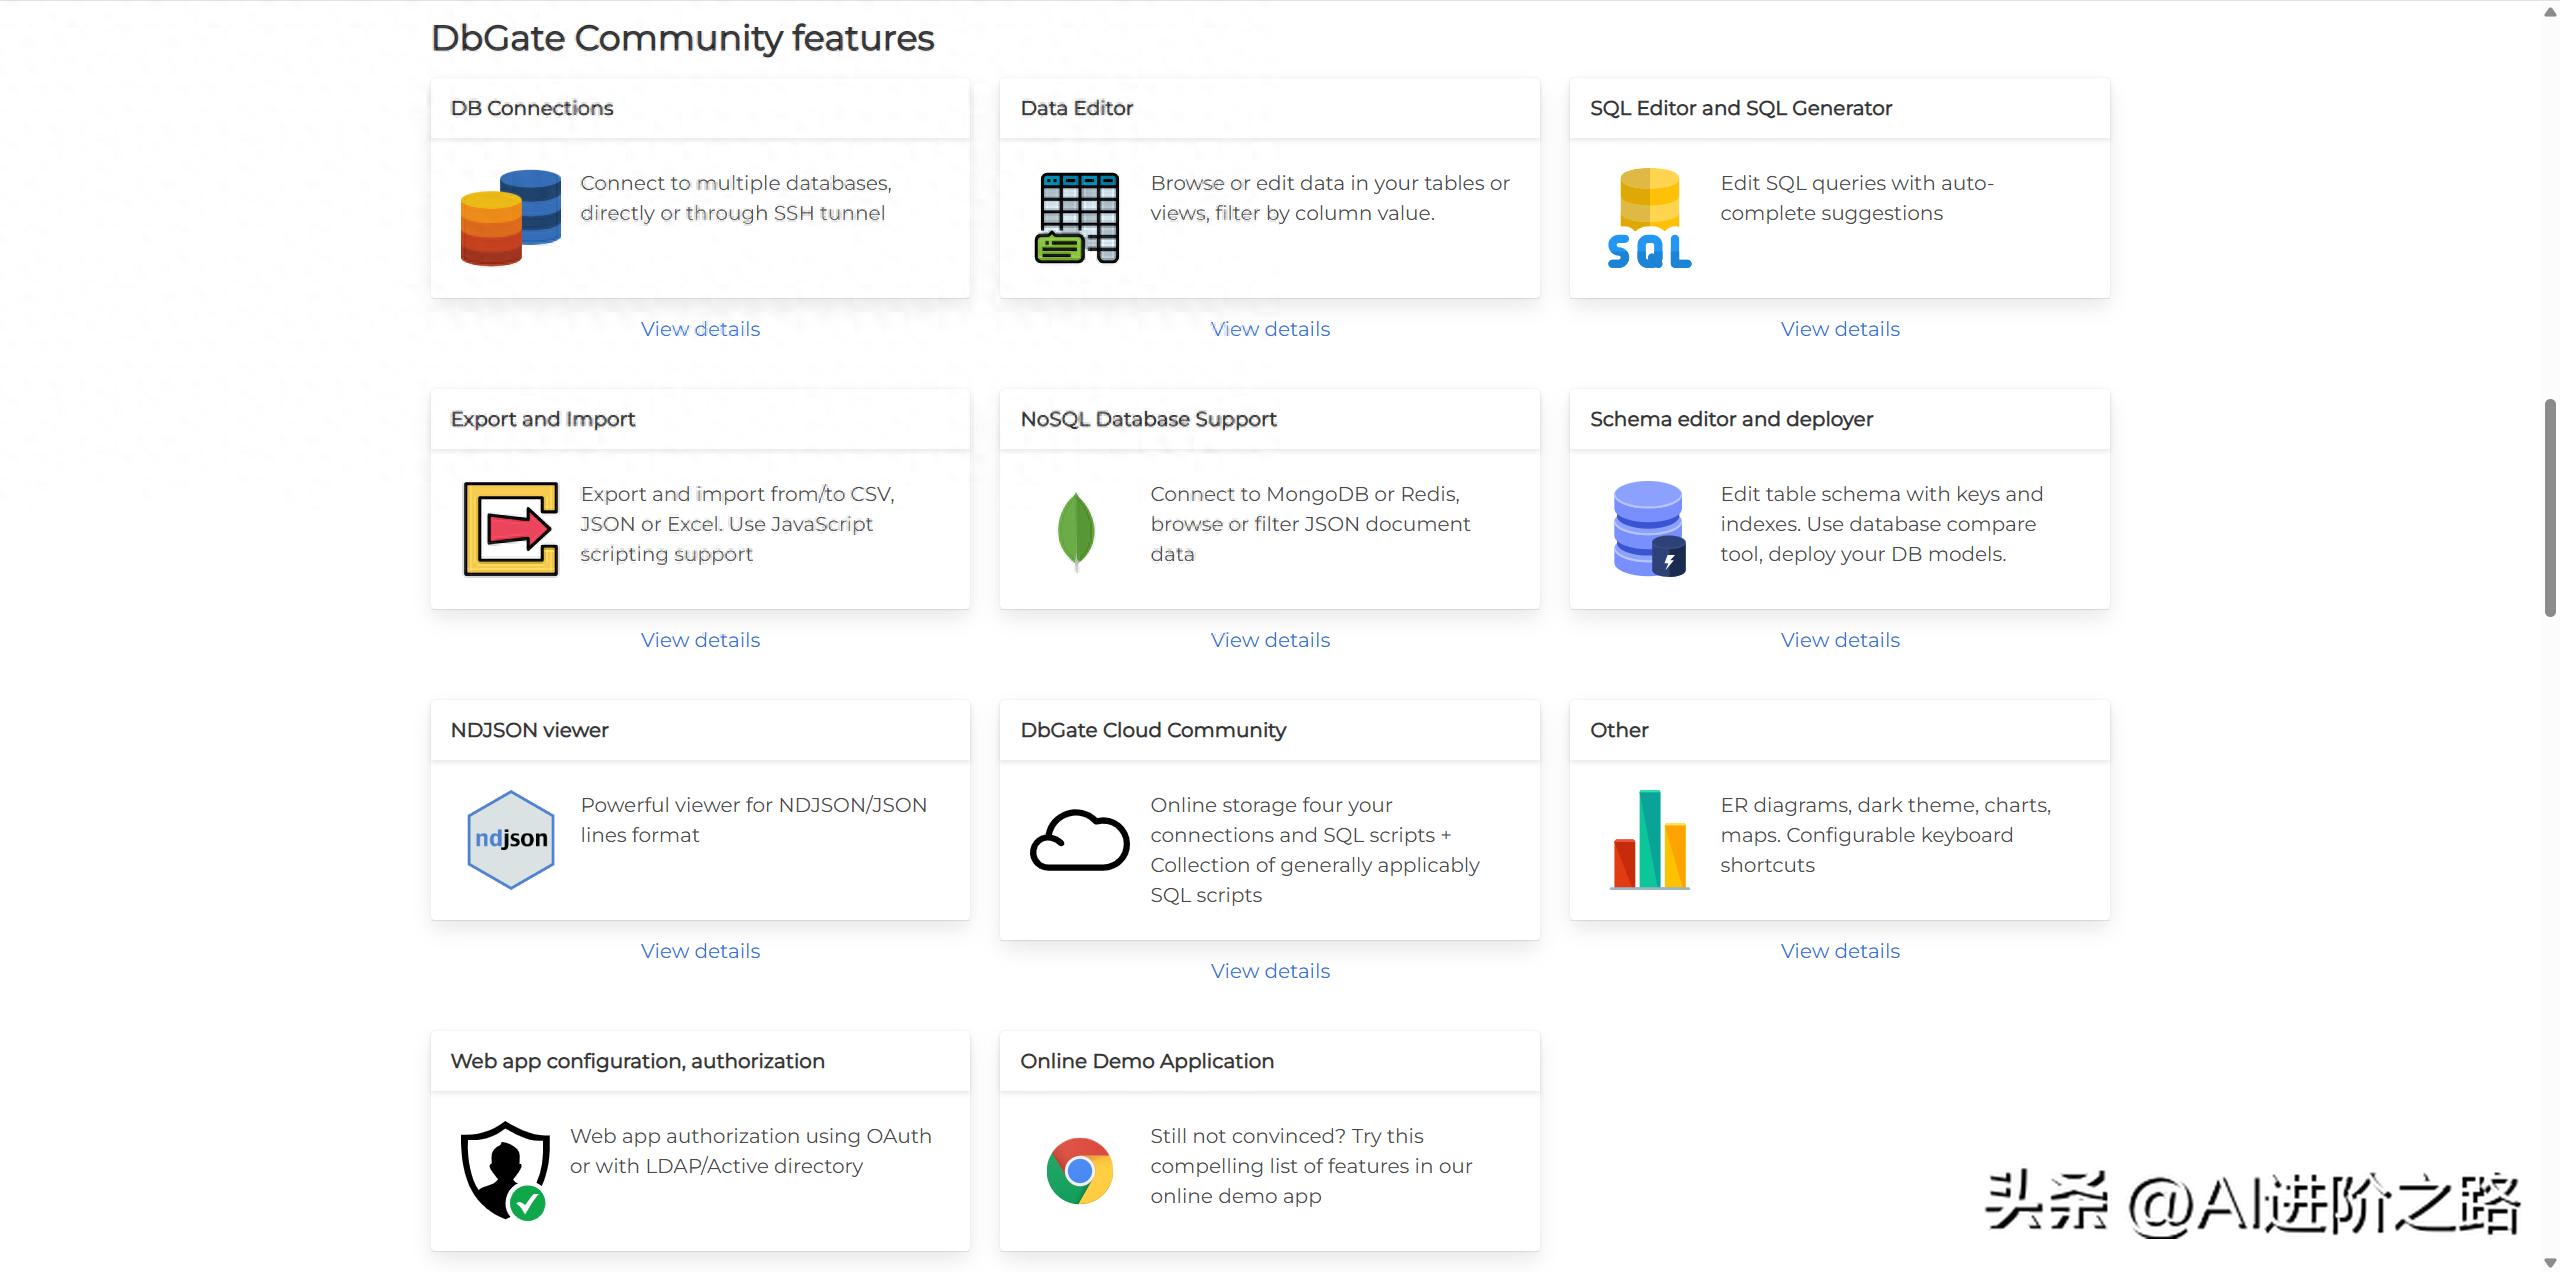Click the Export and Import card title
2560x1272 pixels.
pyautogui.click(x=543, y=419)
